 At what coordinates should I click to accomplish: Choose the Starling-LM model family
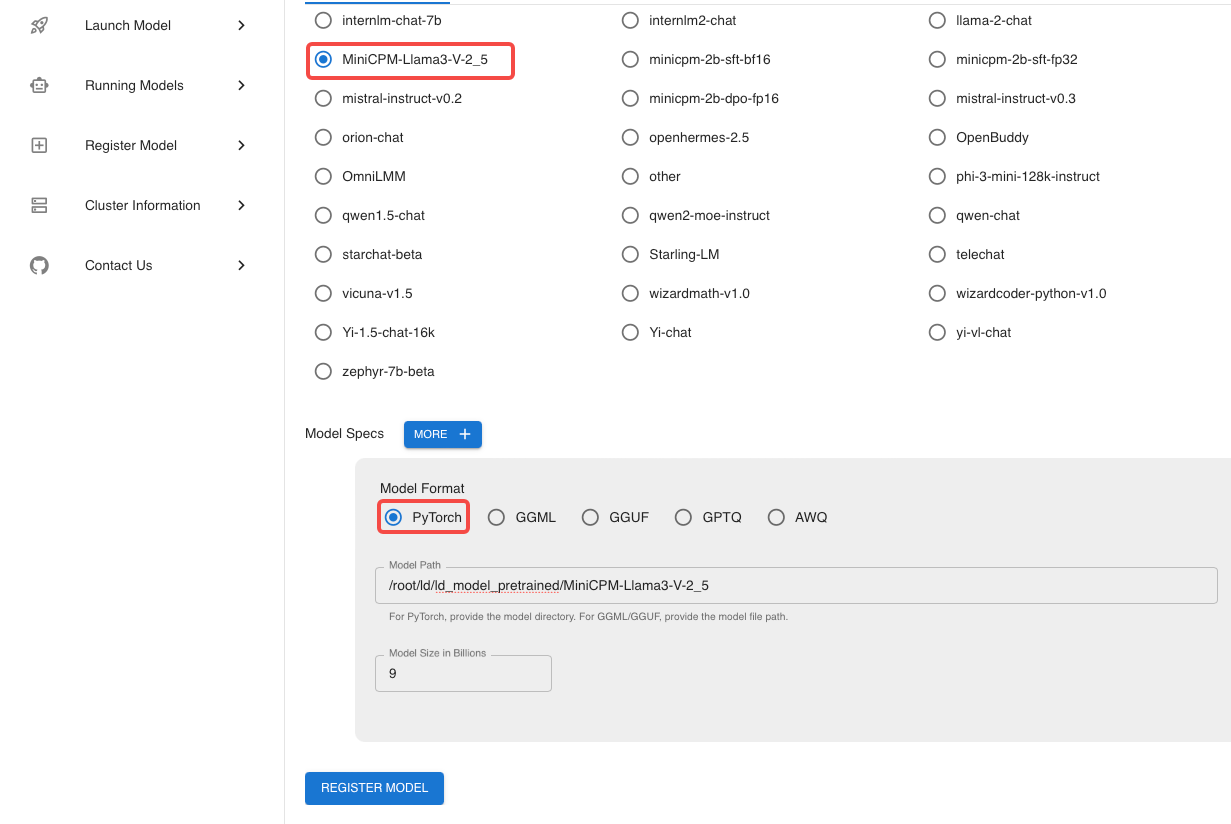pos(630,254)
